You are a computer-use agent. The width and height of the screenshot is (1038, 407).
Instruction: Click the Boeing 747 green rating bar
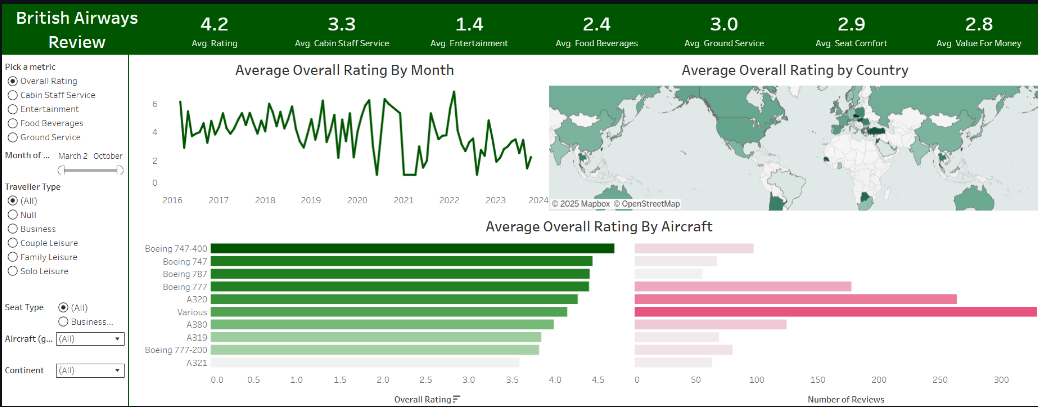coord(401,261)
